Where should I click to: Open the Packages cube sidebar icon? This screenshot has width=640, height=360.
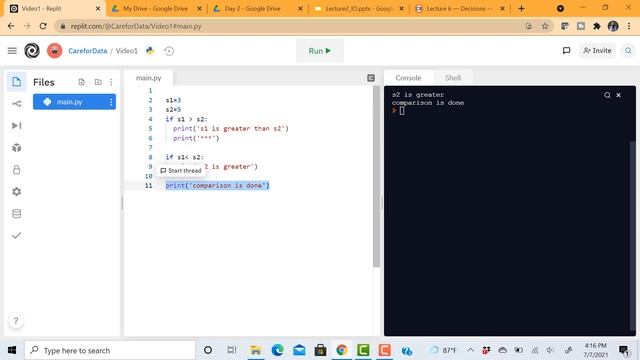pyautogui.click(x=16, y=147)
